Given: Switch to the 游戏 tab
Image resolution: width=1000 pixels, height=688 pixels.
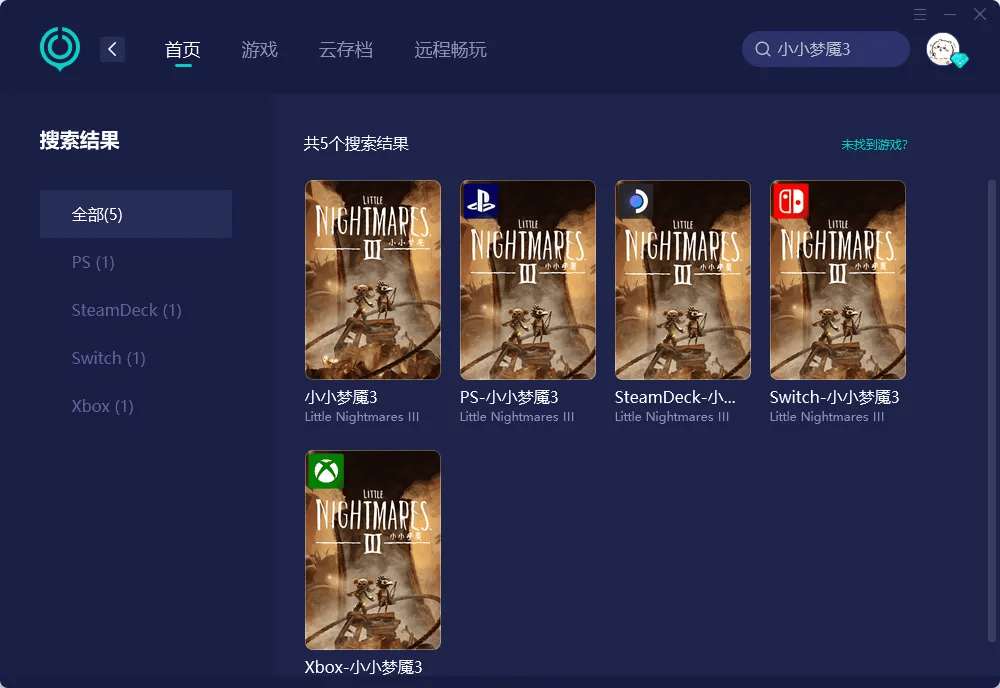Looking at the screenshot, I should pos(259,49).
